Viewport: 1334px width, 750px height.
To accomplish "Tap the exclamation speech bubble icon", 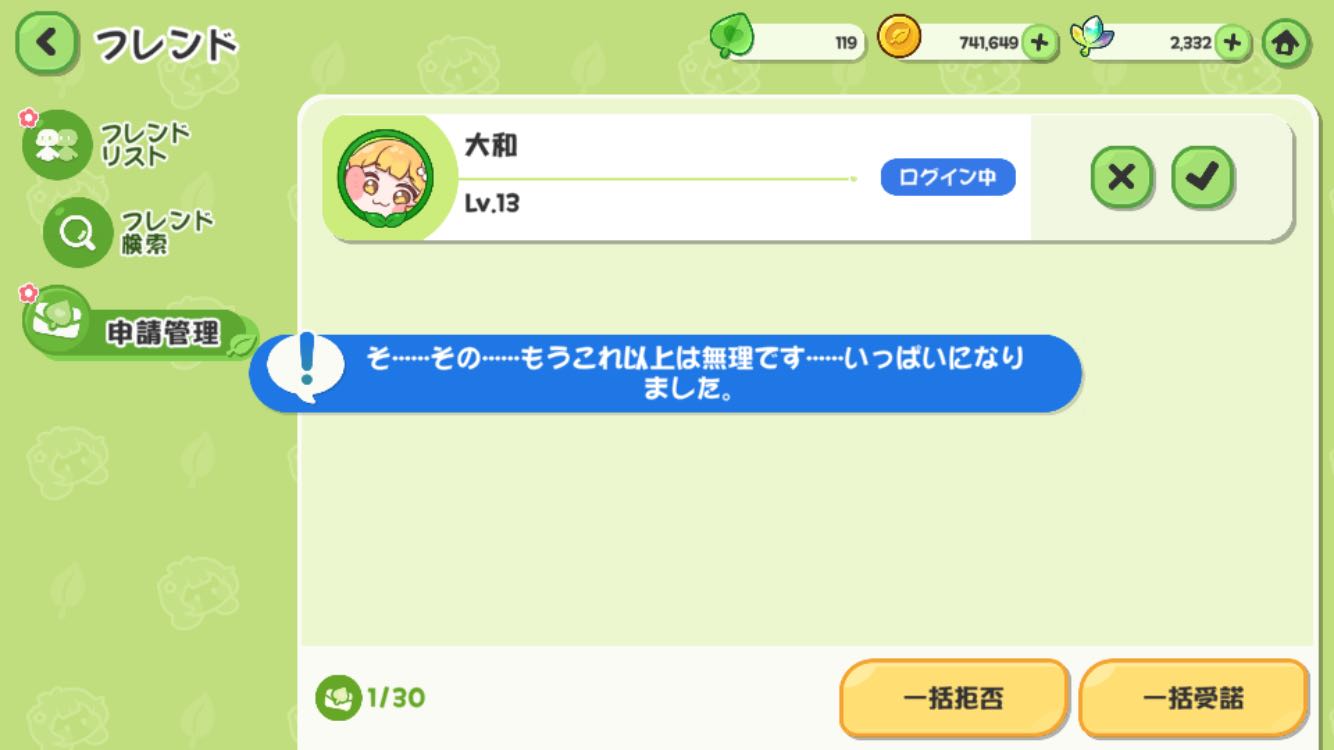I will 305,367.
